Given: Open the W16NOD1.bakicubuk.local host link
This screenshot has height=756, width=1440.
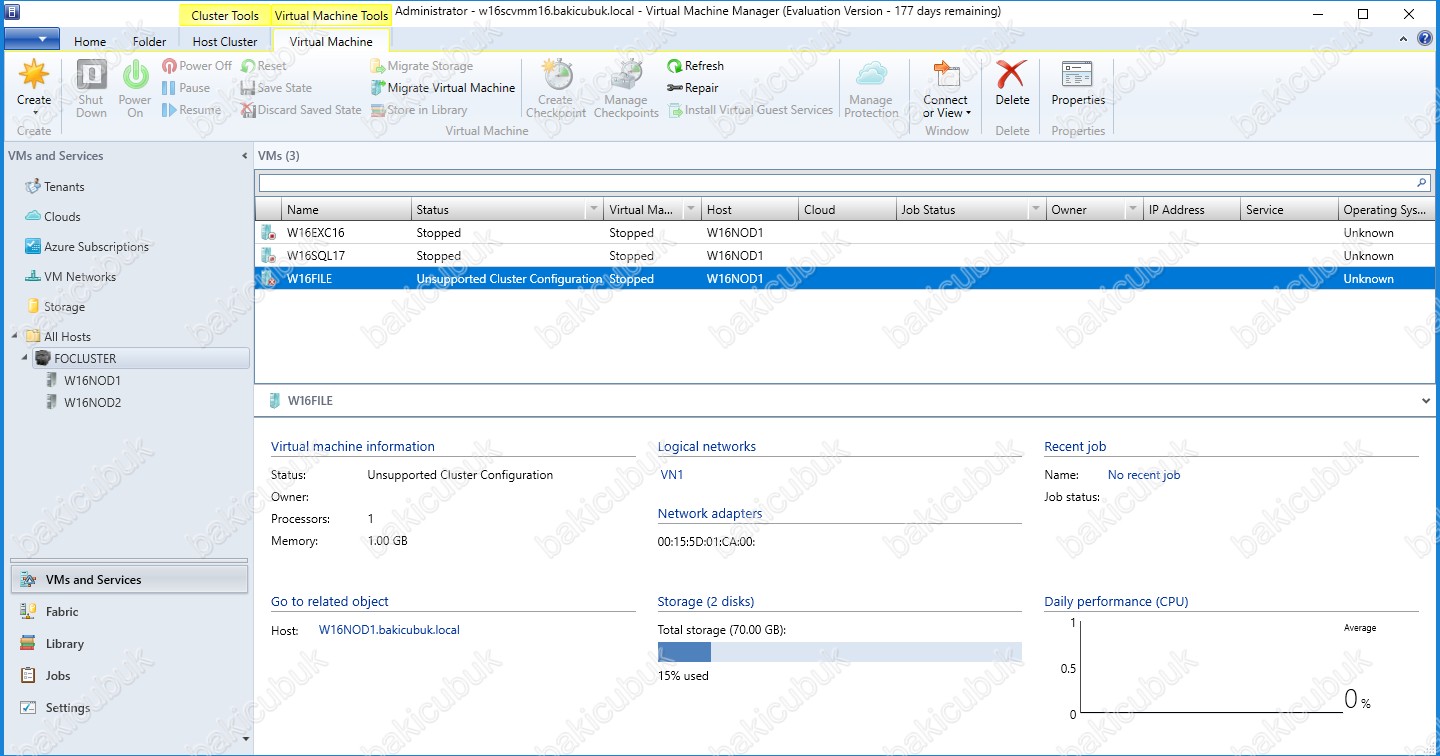Looking at the screenshot, I should click(388, 630).
